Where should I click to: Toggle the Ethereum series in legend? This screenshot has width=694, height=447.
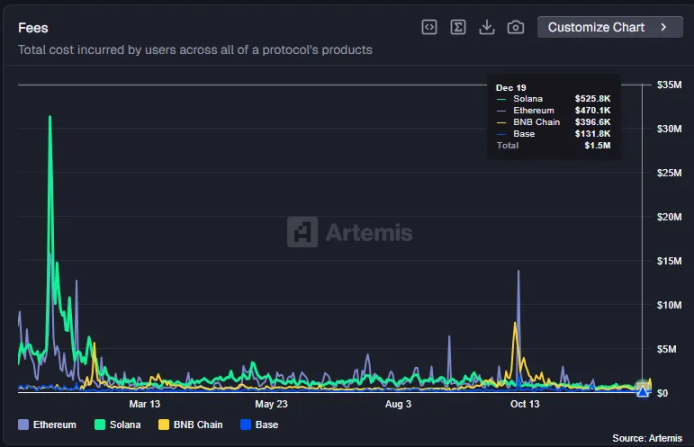(54, 425)
